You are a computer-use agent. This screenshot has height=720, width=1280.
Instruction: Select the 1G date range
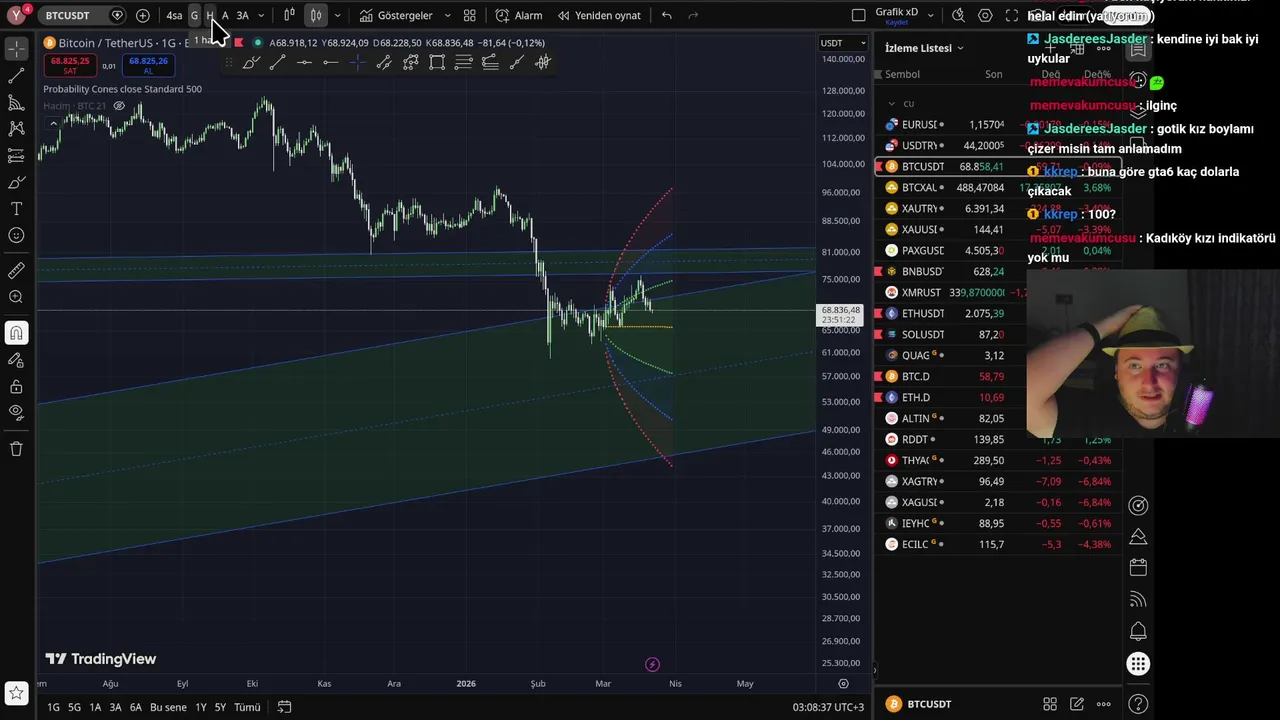pyautogui.click(x=53, y=707)
